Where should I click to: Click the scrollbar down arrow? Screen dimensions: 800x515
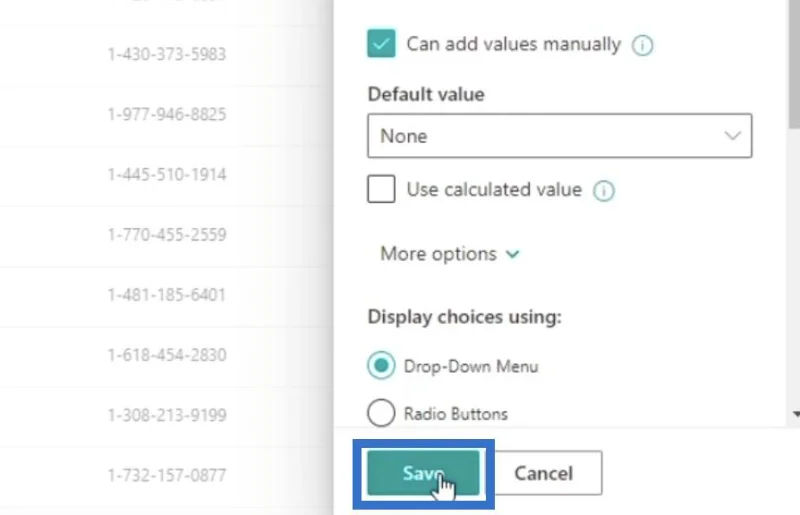[x=796, y=414]
